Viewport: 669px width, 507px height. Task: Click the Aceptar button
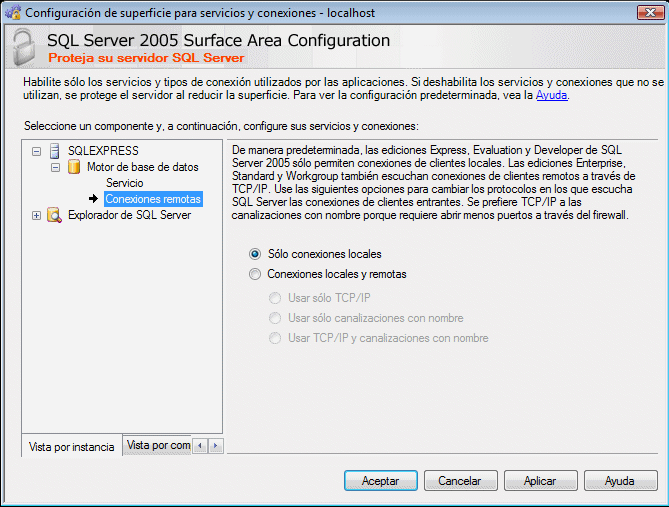pyautogui.click(x=381, y=481)
